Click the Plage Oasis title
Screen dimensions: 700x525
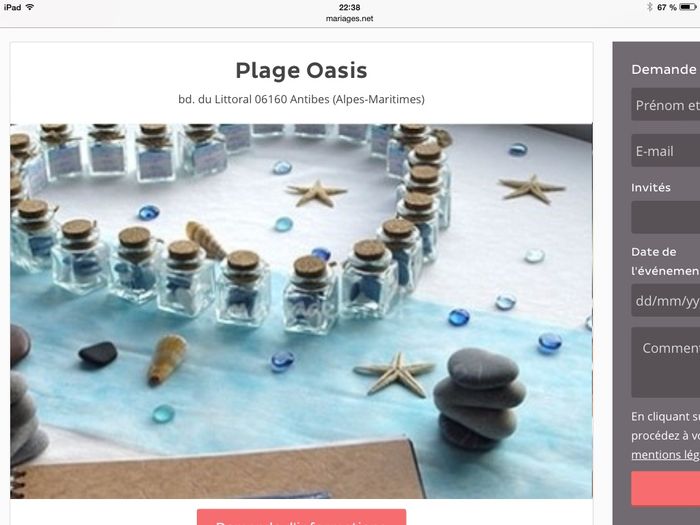[x=301, y=71]
